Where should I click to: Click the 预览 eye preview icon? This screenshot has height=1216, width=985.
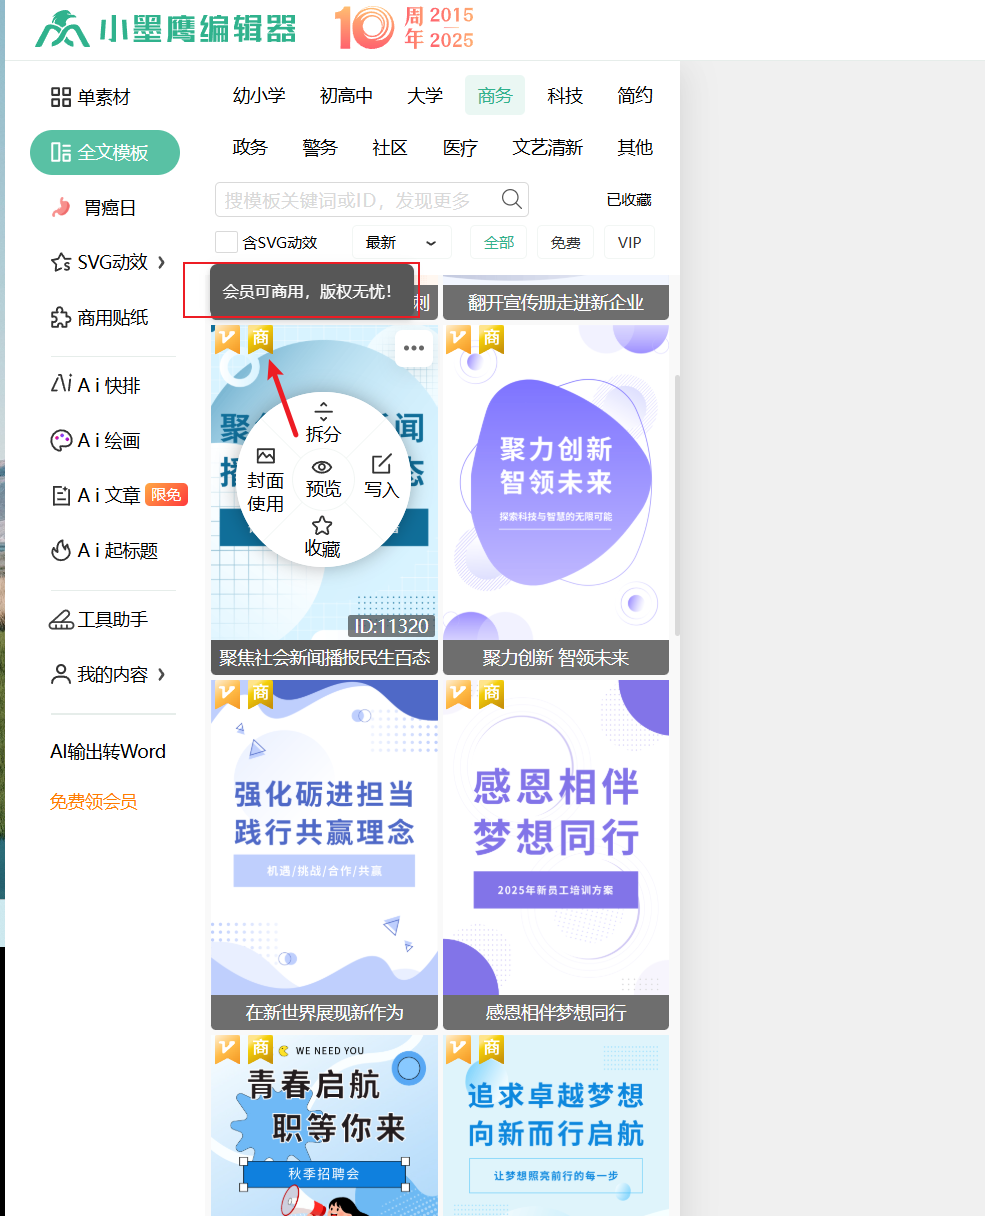click(x=322, y=467)
